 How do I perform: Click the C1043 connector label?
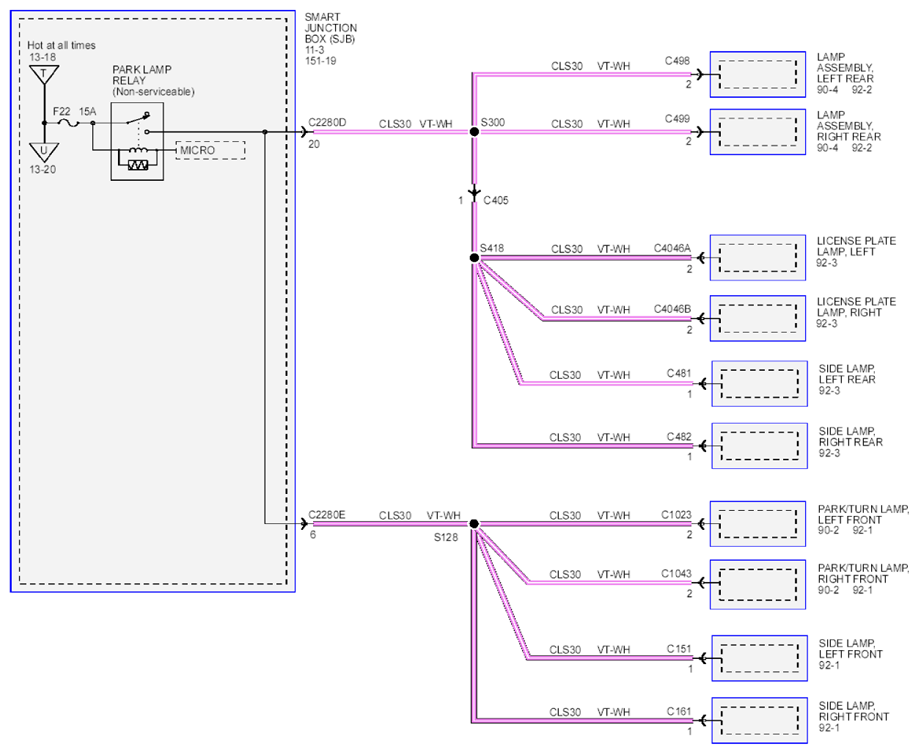pos(676,573)
